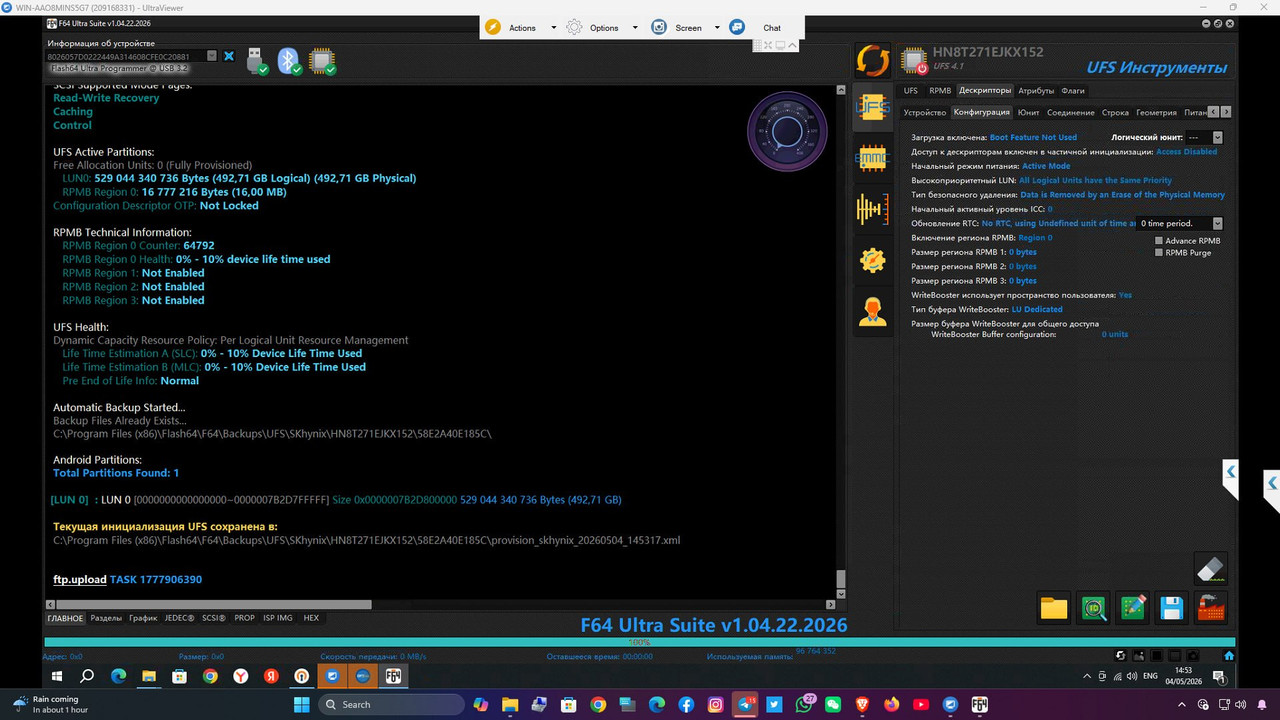Screen dimensions: 1280x720
Task: Click the UltraViewer Chat button label
Action: [x=772, y=28]
